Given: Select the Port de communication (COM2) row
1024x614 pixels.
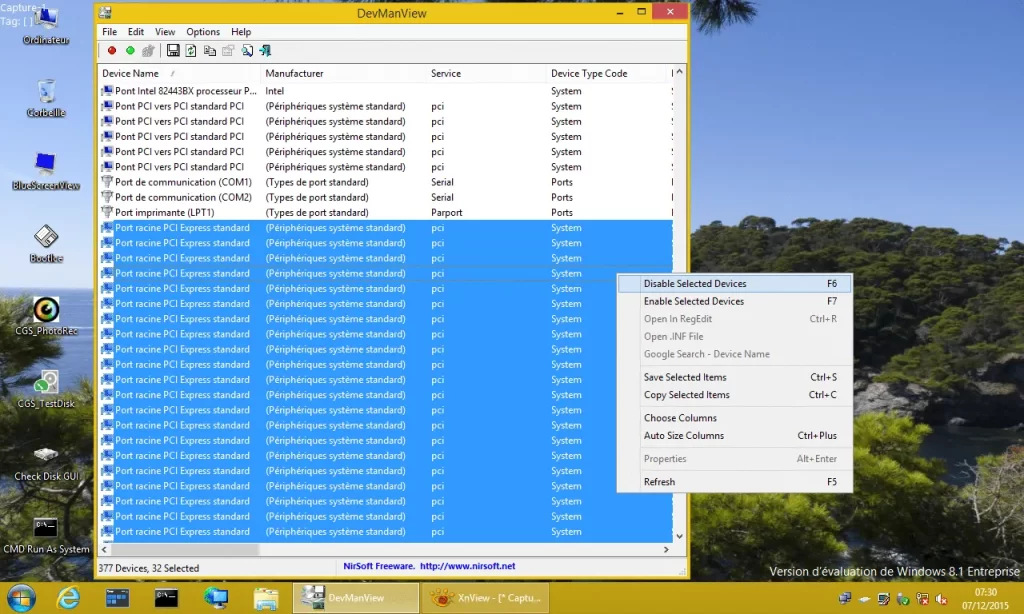Looking at the screenshot, I should 385,197.
